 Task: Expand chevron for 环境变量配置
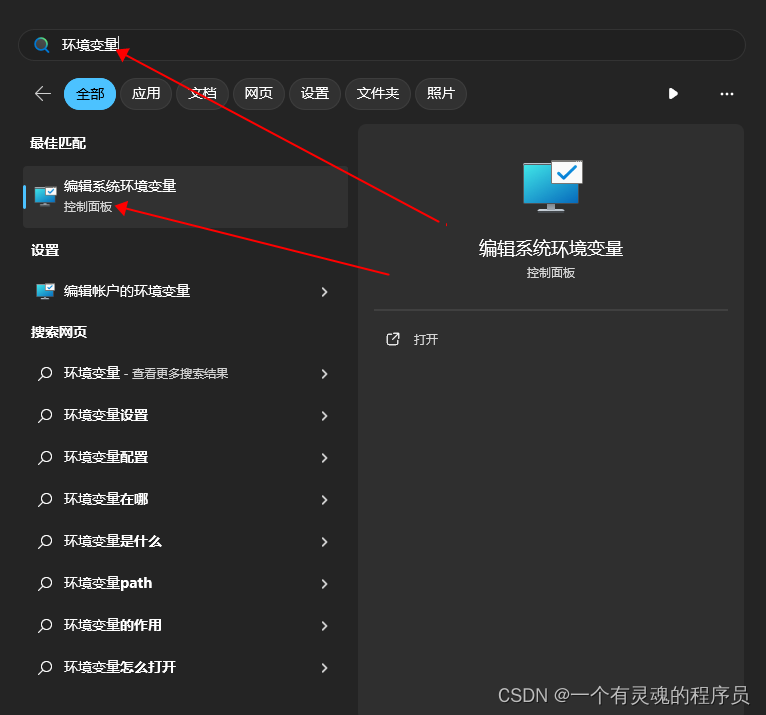(x=324, y=458)
